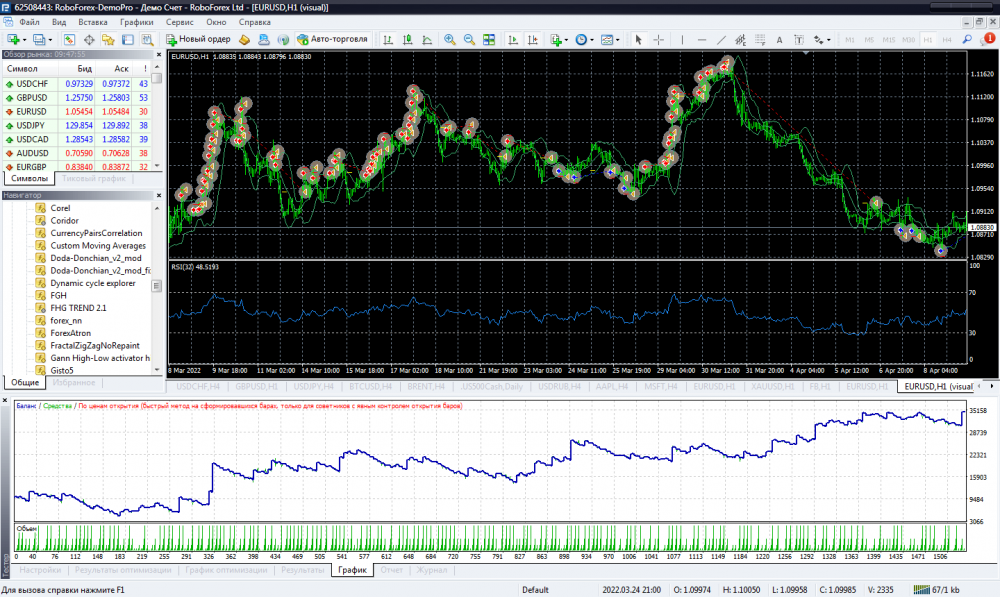Click Navigator scrollbar down arrow
1000x597 pixels.
tap(157, 369)
